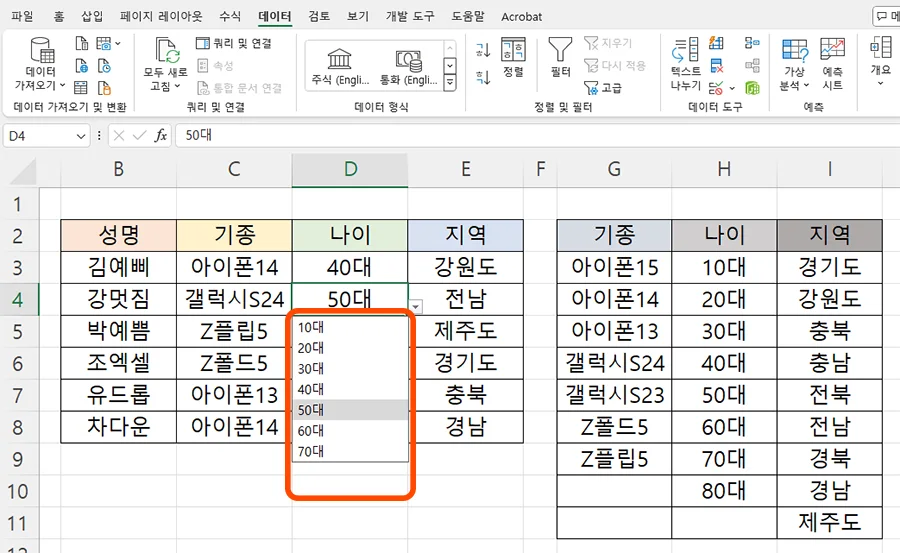Open the 파일 (File) tab
Image resolution: width=900 pixels, height=553 pixels.
point(22,17)
